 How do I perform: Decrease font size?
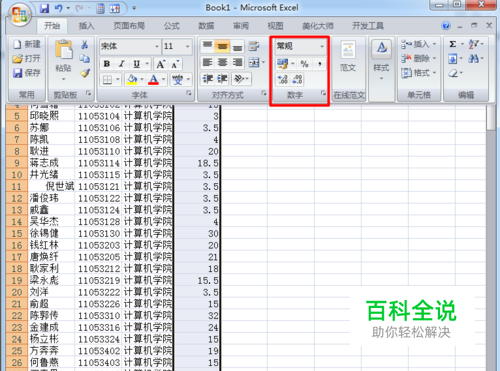pyautogui.click(x=175, y=64)
